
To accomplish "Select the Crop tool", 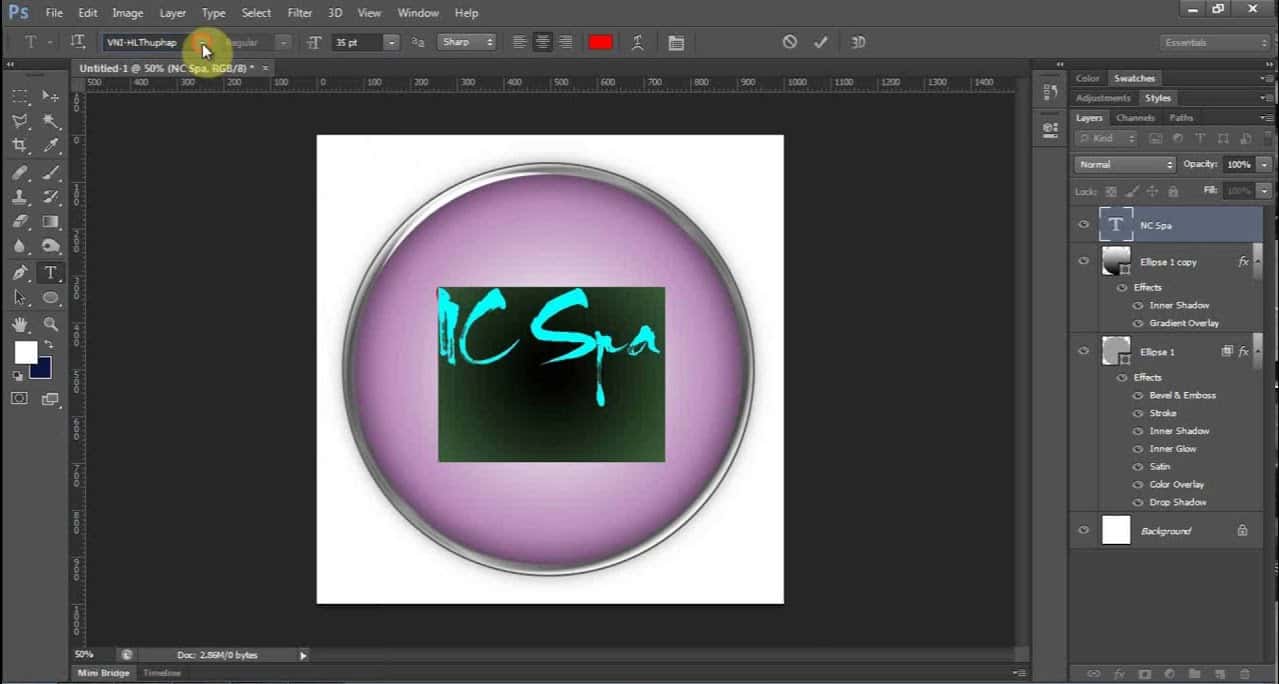I will 20,146.
